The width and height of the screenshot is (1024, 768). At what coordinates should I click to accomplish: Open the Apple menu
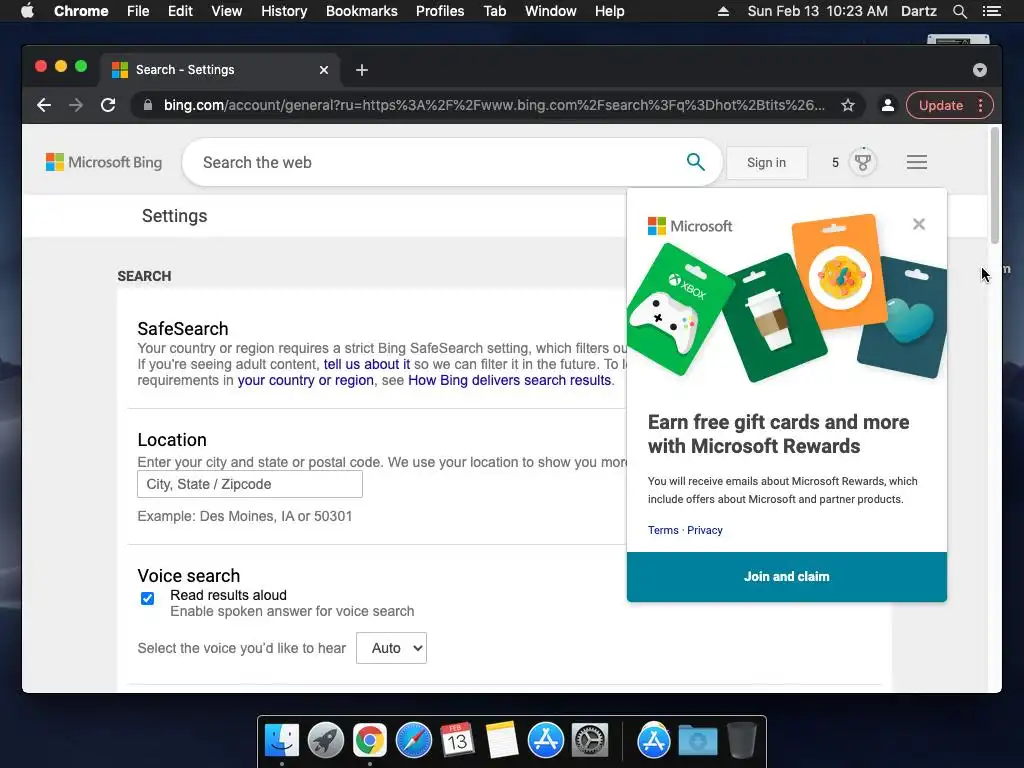pyautogui.click(x=27, y=11)
